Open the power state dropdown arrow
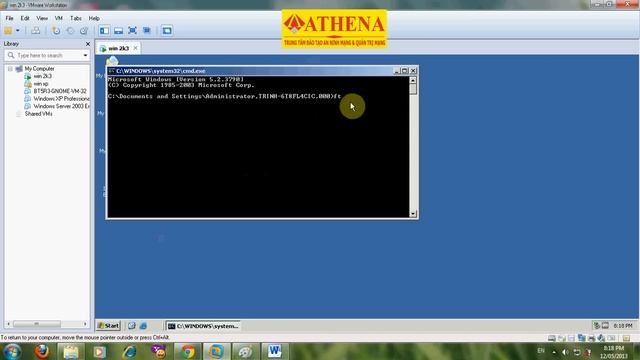The width and height of the screenshot is (640, 360). (x=18, y=31)
